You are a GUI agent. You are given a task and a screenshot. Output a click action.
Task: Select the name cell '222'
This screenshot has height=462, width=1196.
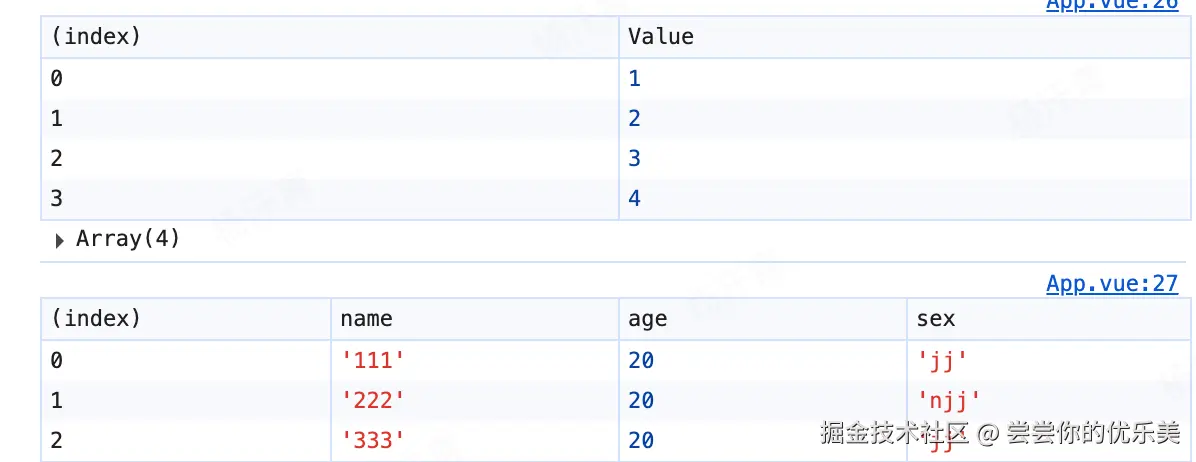373,400
